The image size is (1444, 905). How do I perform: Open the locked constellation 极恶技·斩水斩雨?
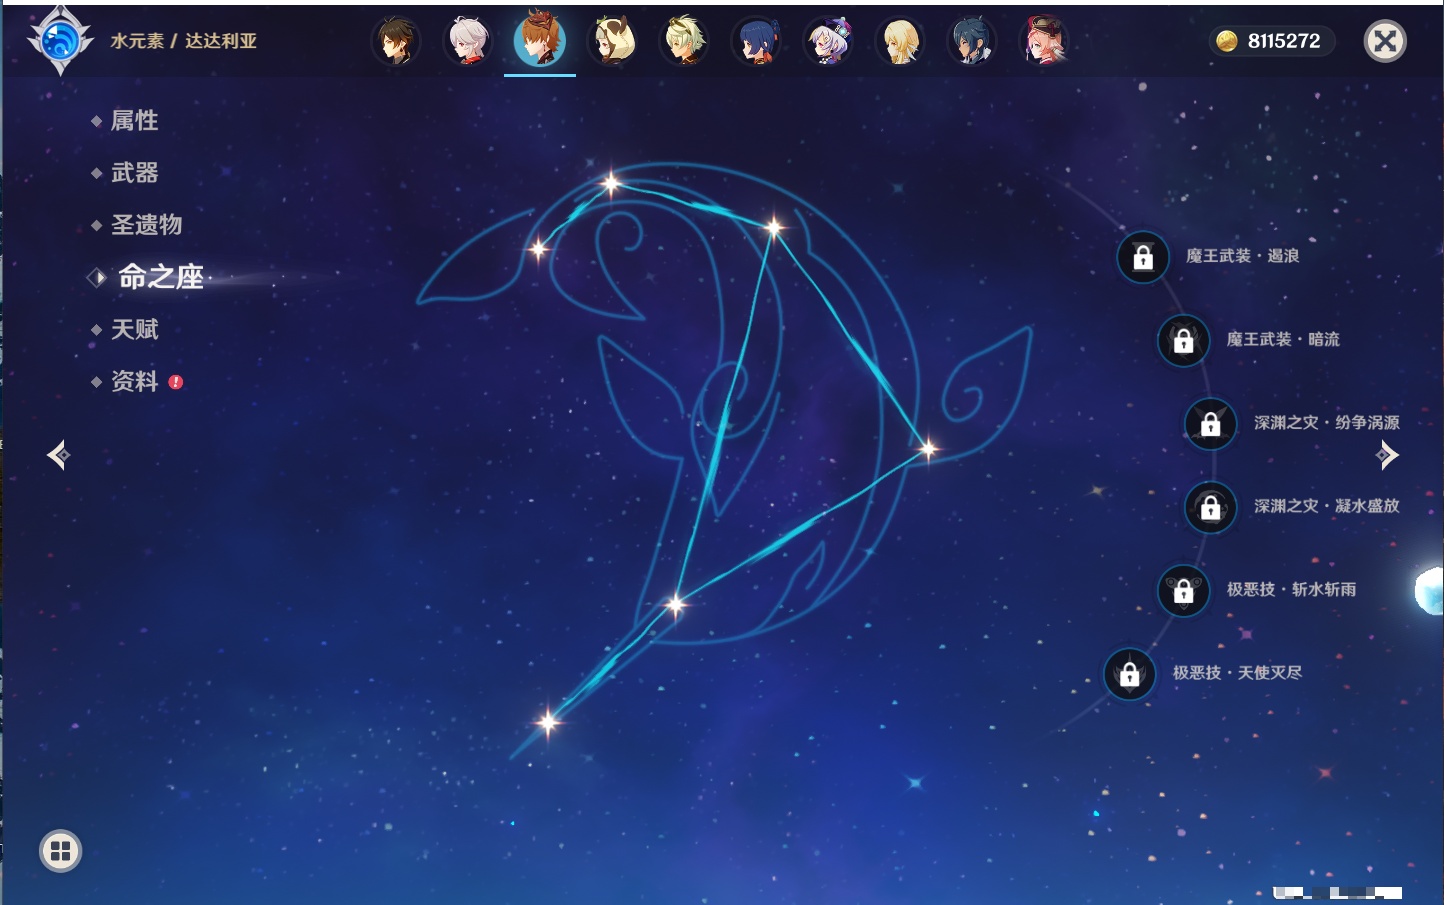(1183, 591)
